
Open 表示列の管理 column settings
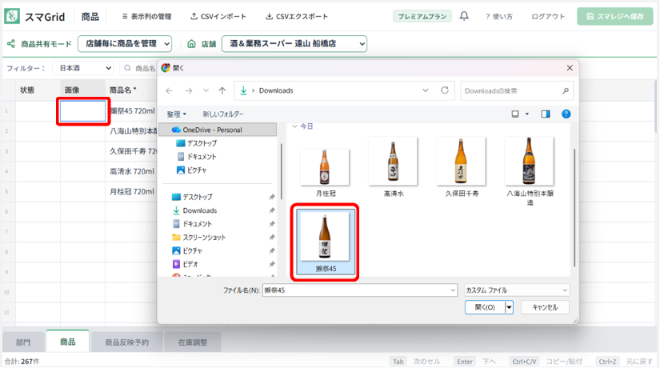pyautogui.click(x=146, y=16)
